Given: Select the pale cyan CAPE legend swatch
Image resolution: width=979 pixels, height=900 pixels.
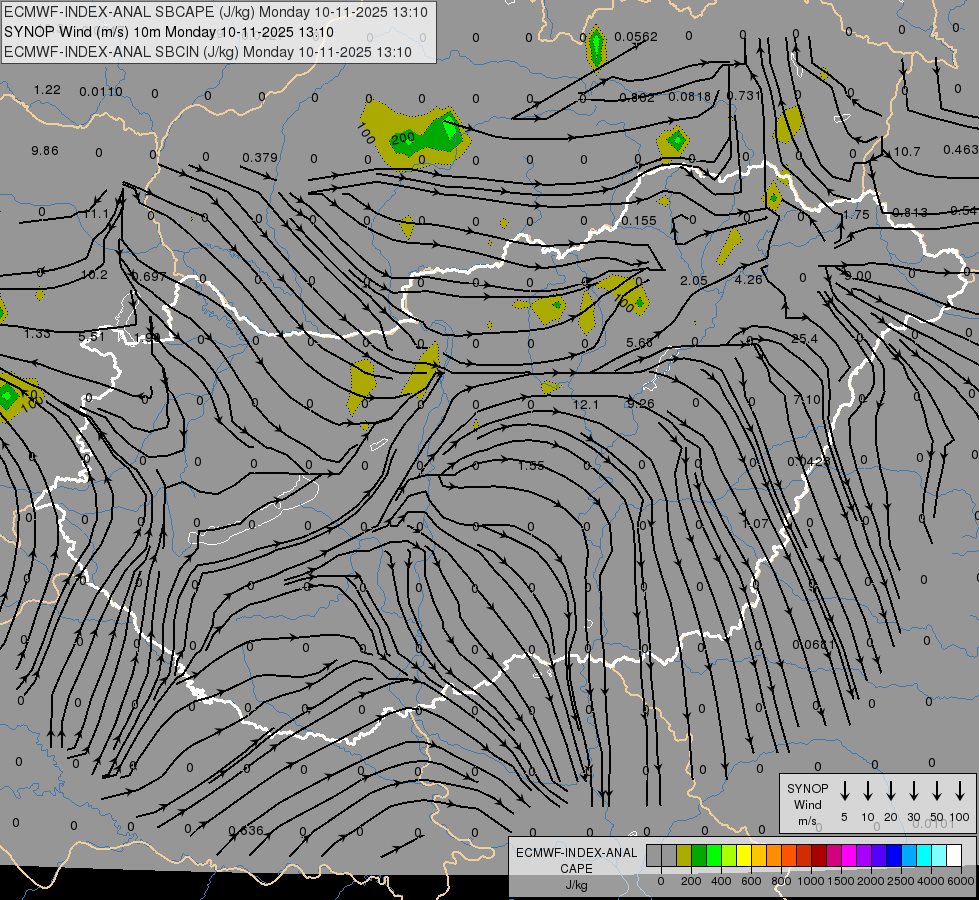Looking at the screenshot, I should click(x=940, y=855).
